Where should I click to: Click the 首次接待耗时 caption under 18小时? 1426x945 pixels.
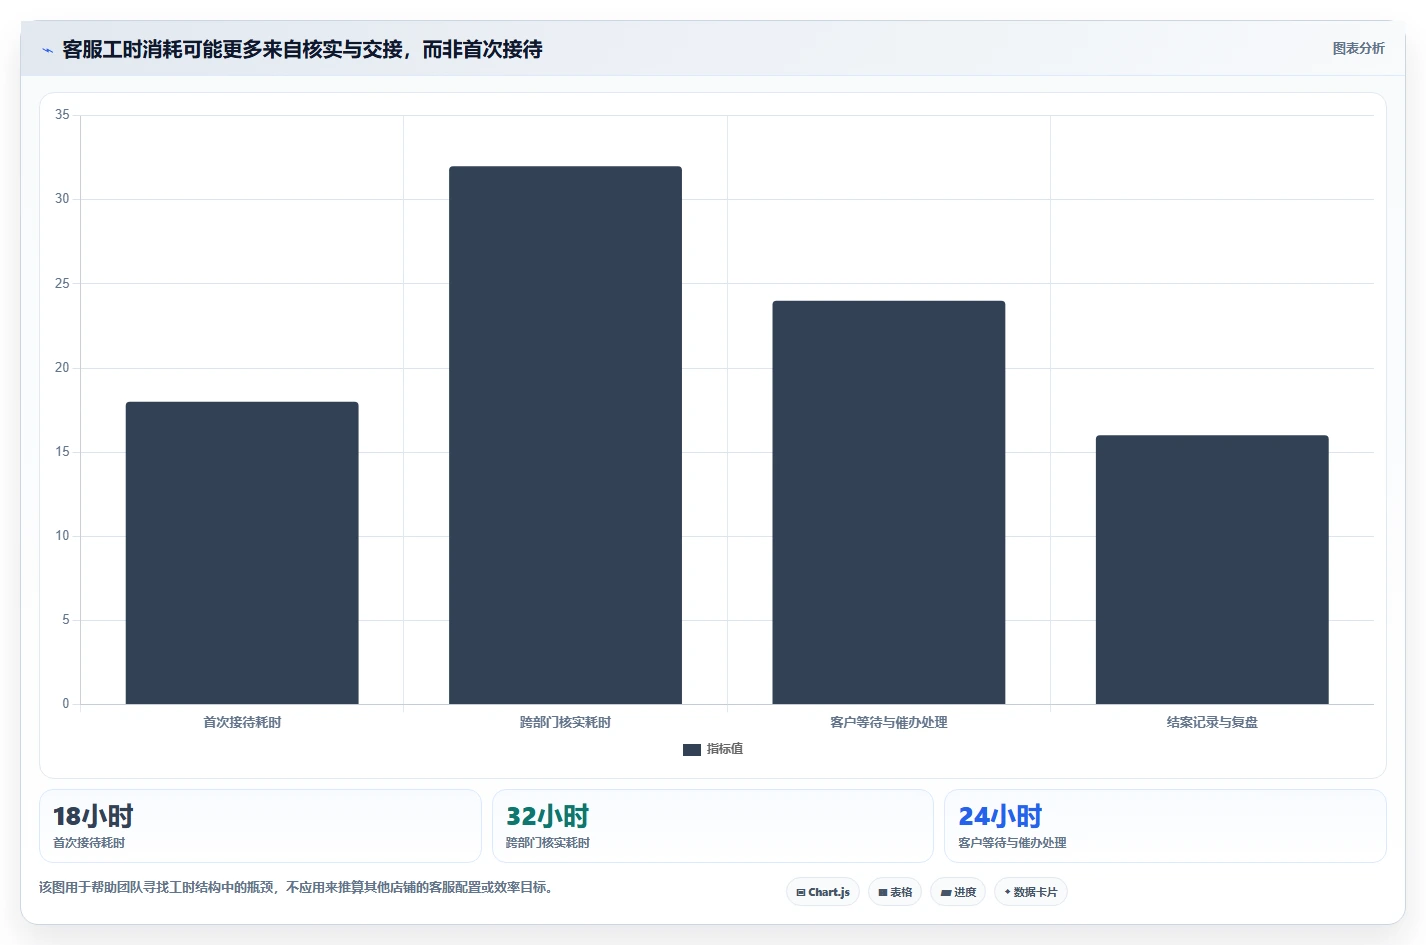coord(89,843)
